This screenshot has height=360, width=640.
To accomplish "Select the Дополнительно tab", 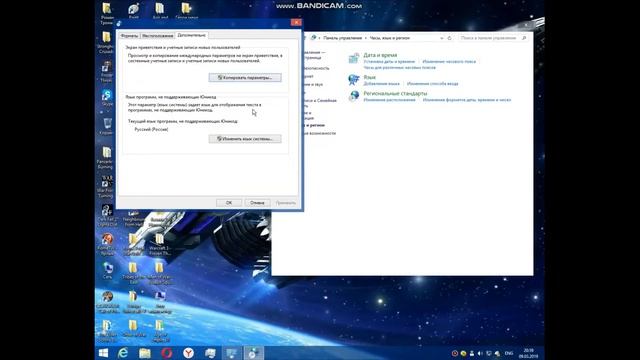I will (x=191, y=36).
